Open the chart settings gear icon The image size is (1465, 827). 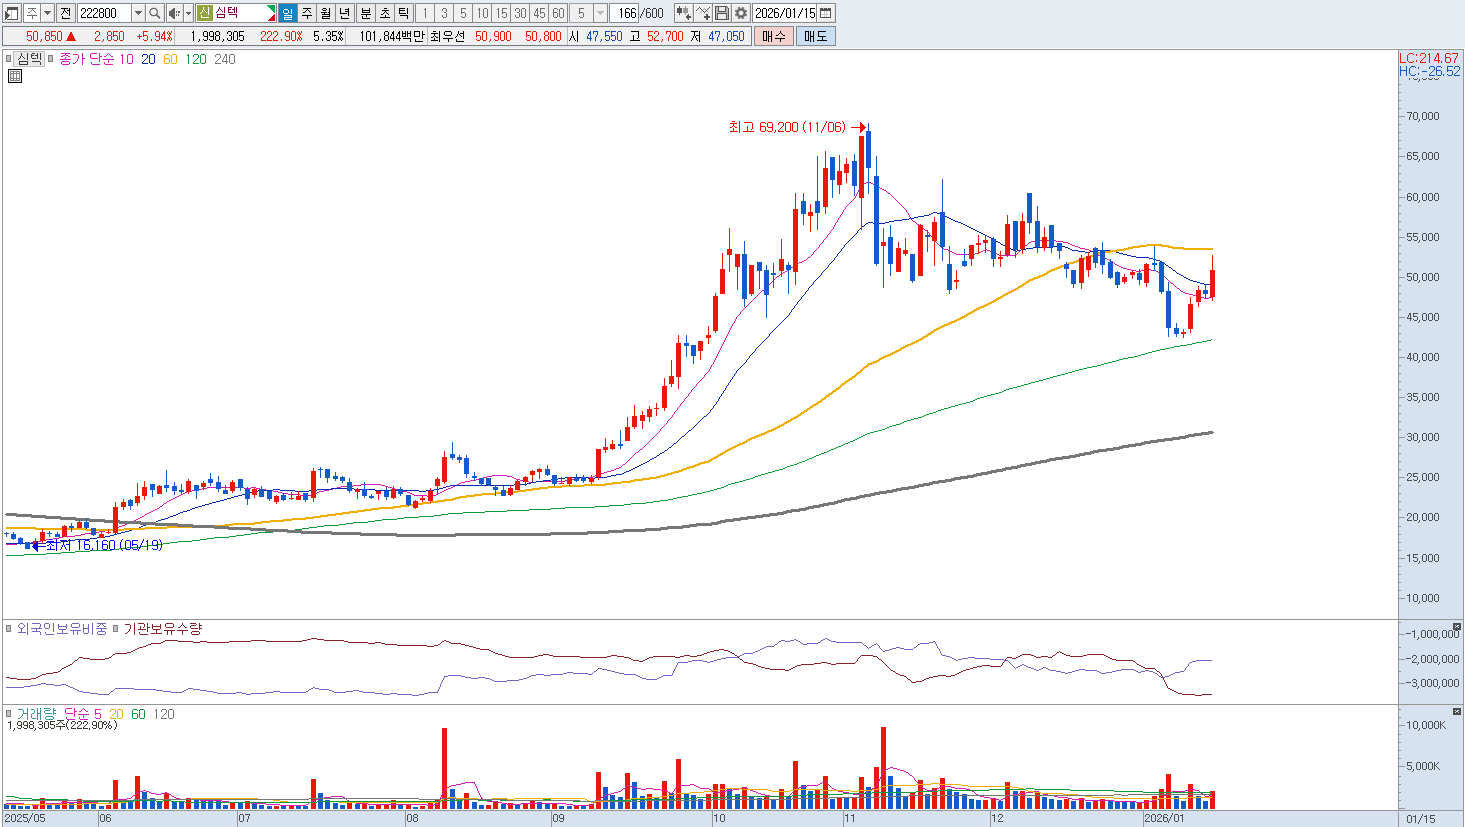[740, 13]
